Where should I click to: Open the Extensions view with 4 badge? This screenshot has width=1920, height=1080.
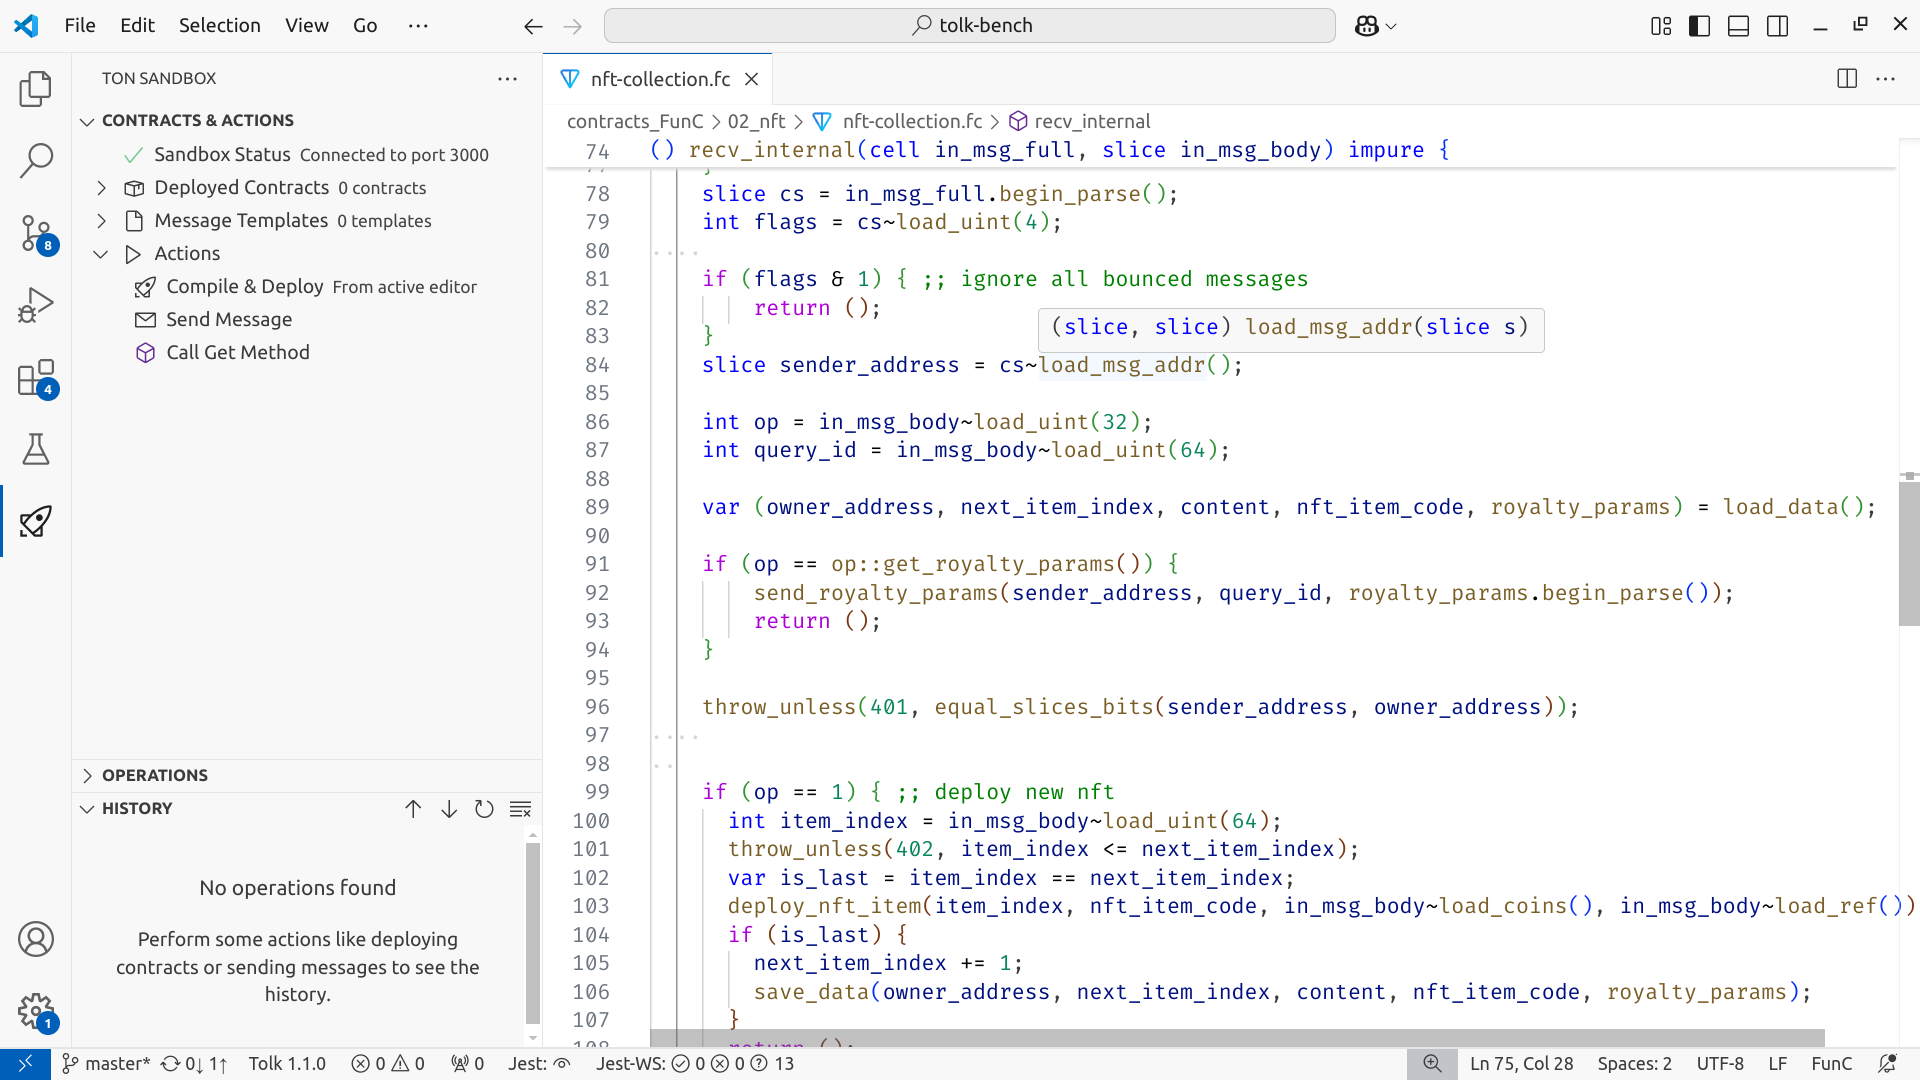pyautogui.click(x=36, y=378)
